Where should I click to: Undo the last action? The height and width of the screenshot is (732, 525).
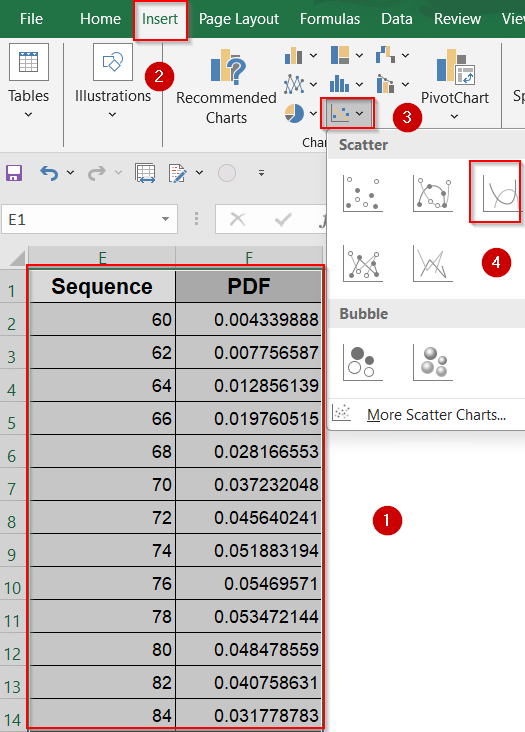pyautogui.click(x=49, y=173)
